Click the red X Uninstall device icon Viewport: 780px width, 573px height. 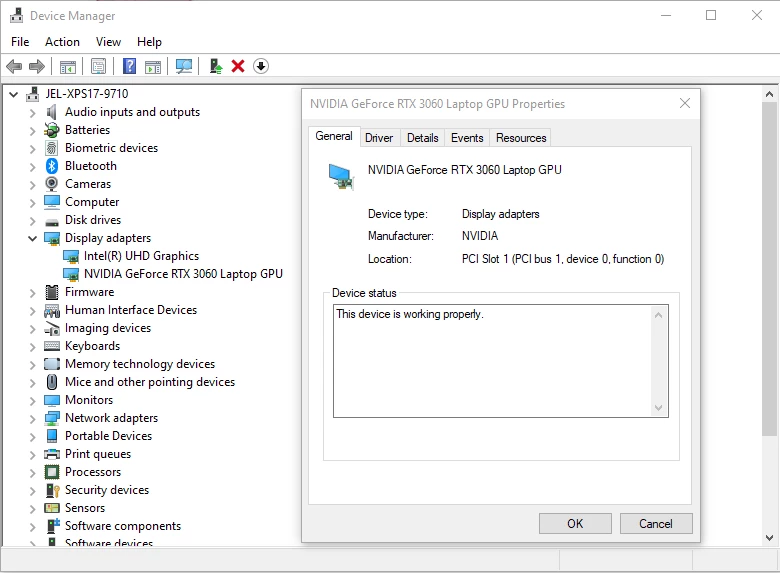[x=238, y=66]
